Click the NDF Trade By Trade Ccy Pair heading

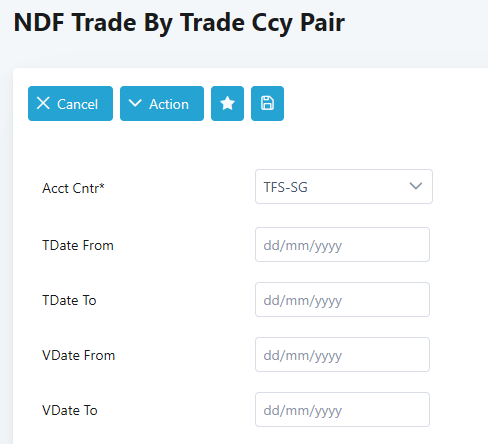pos(179,23)
